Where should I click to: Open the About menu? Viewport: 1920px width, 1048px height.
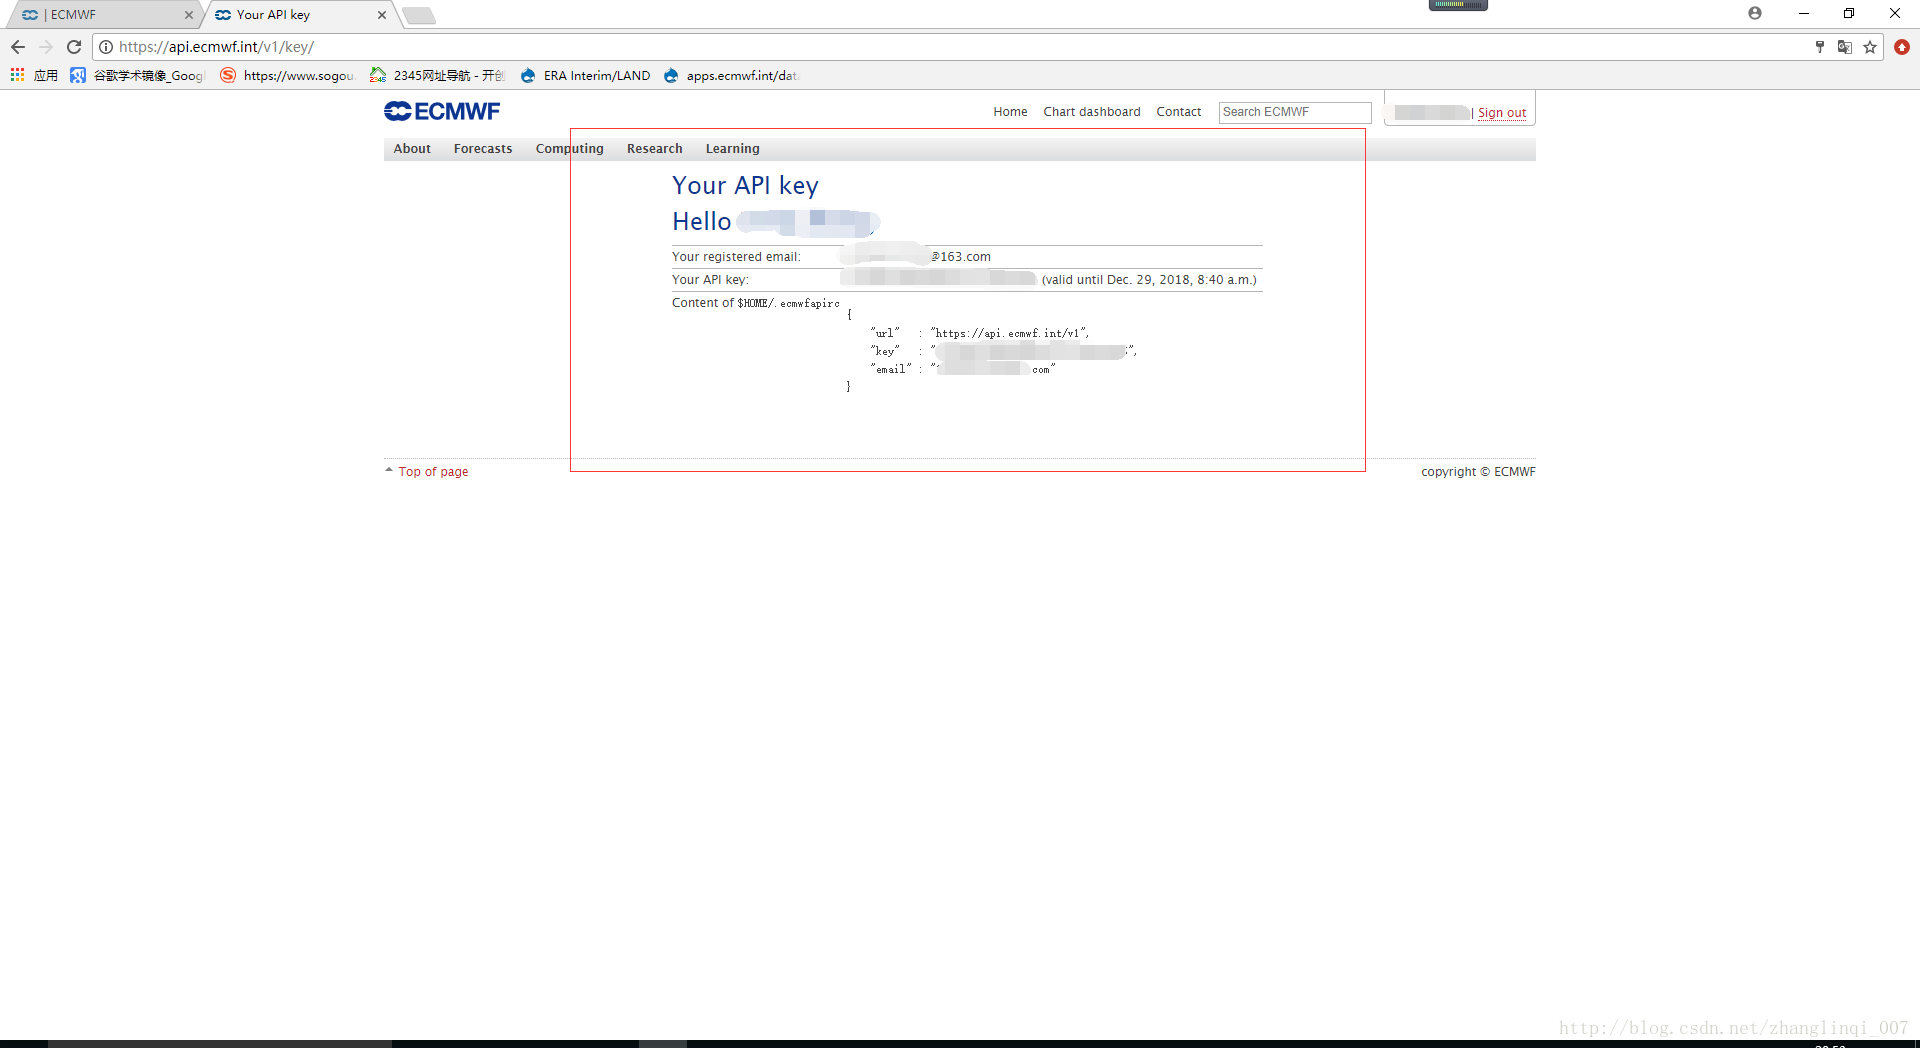[412, 149]
